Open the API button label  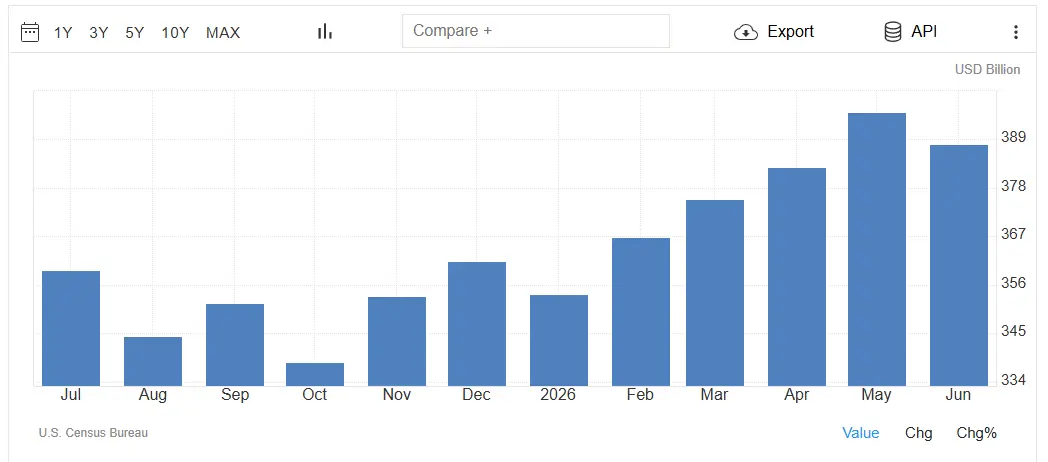point(924,31)
